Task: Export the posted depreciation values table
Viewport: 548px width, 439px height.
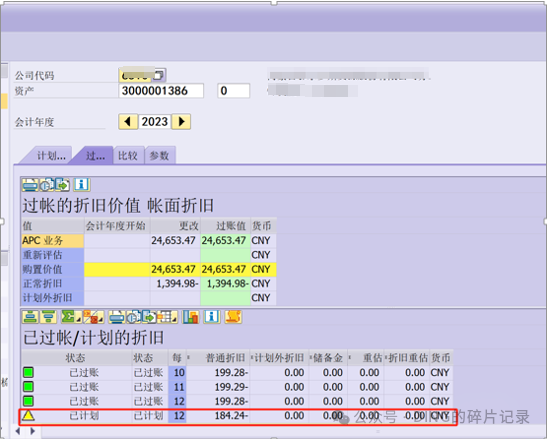Action: (62, 185)
